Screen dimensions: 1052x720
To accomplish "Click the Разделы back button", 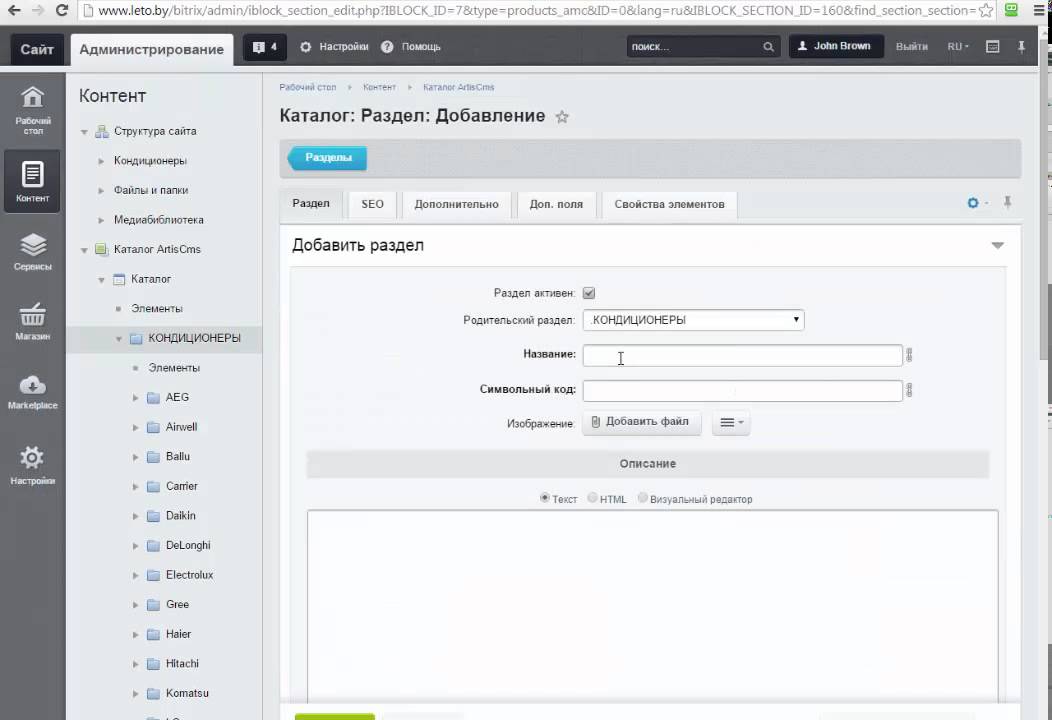I will pos(328,158).
